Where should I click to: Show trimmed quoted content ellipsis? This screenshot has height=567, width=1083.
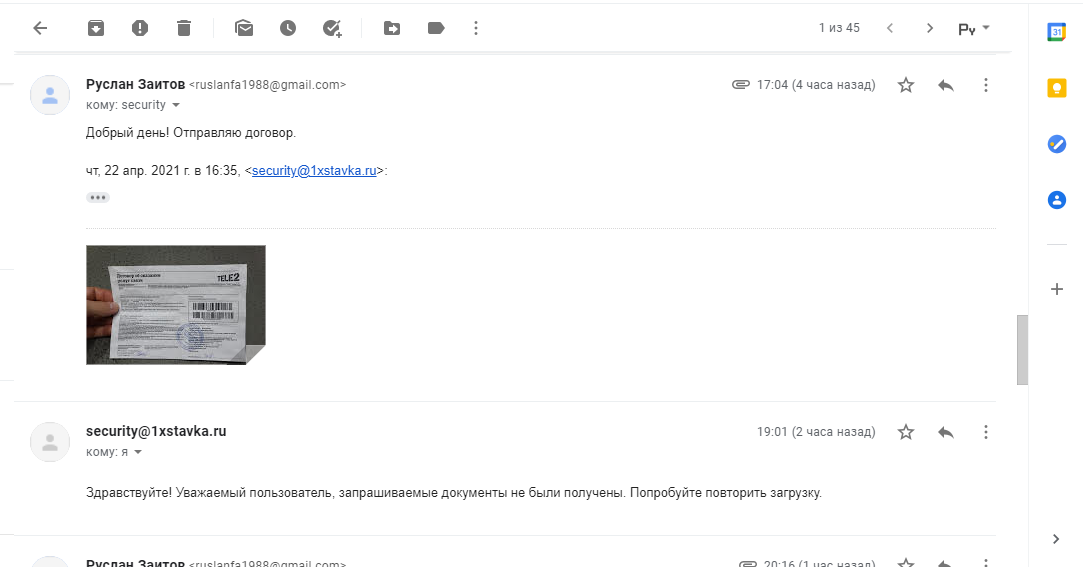98,198
